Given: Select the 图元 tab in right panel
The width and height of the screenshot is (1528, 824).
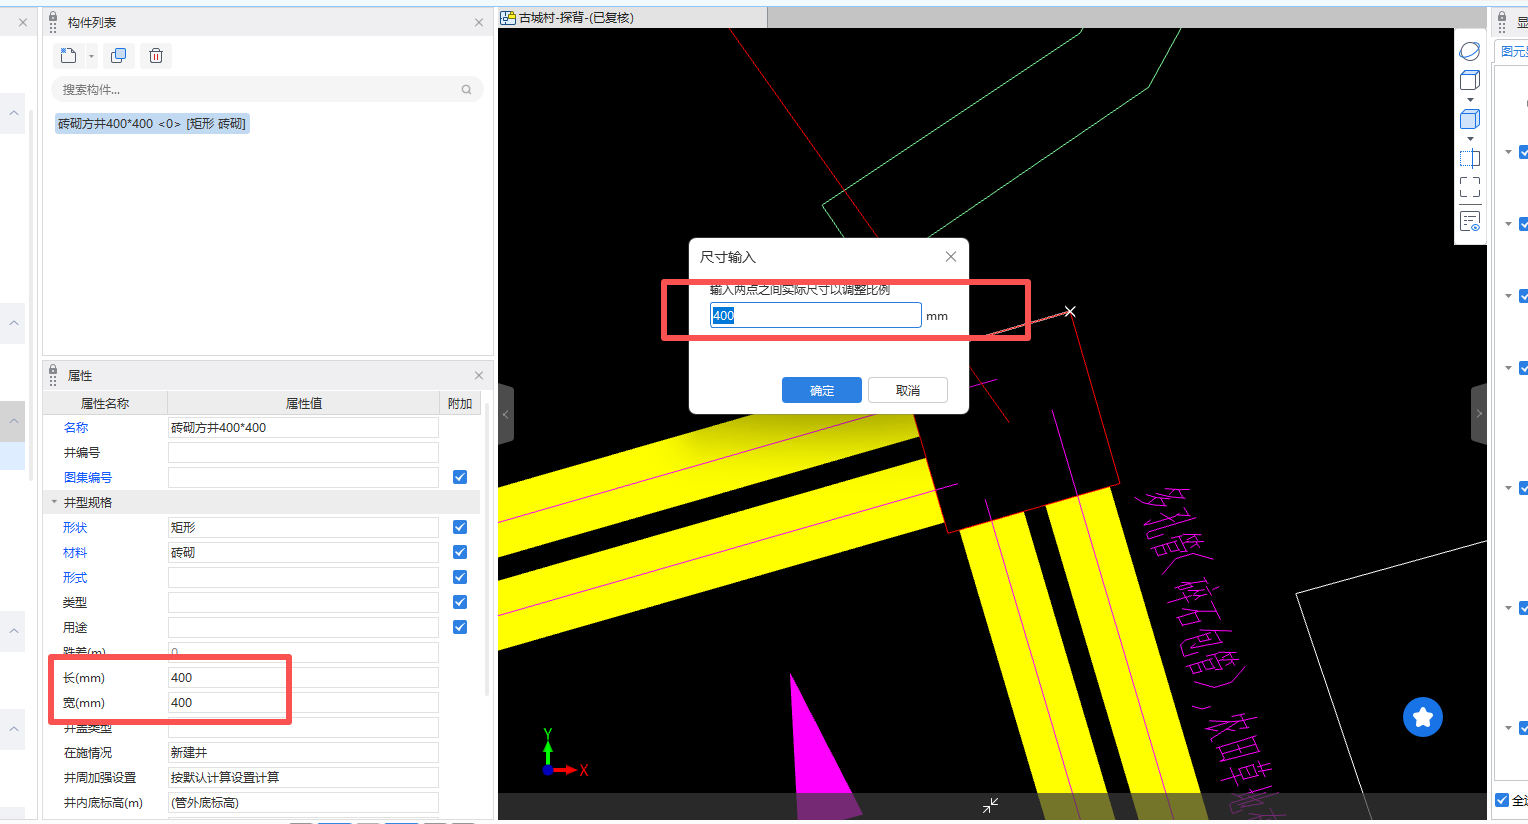Looking at the screenshot, I should (x=1513, y=51).
